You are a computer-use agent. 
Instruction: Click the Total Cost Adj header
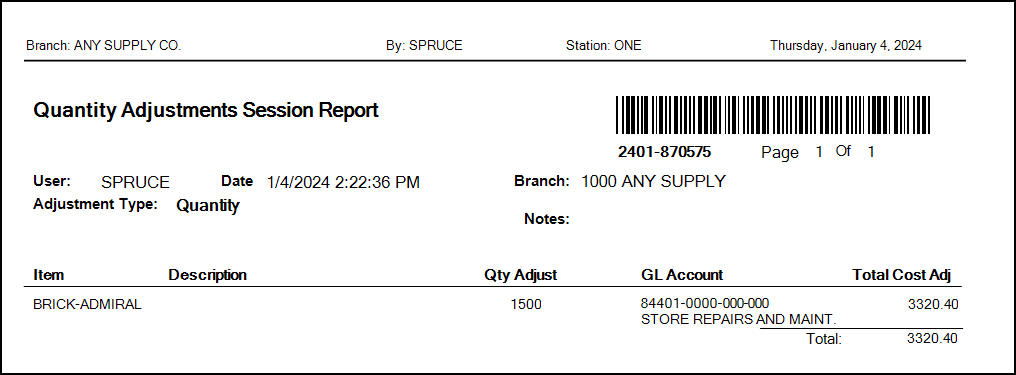[x=901, y=275]
